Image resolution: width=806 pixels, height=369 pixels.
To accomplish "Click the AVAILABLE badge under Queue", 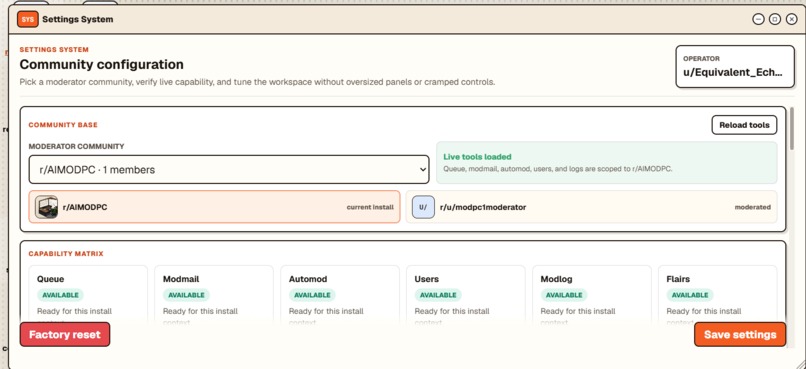I will (x=60, y=295).
